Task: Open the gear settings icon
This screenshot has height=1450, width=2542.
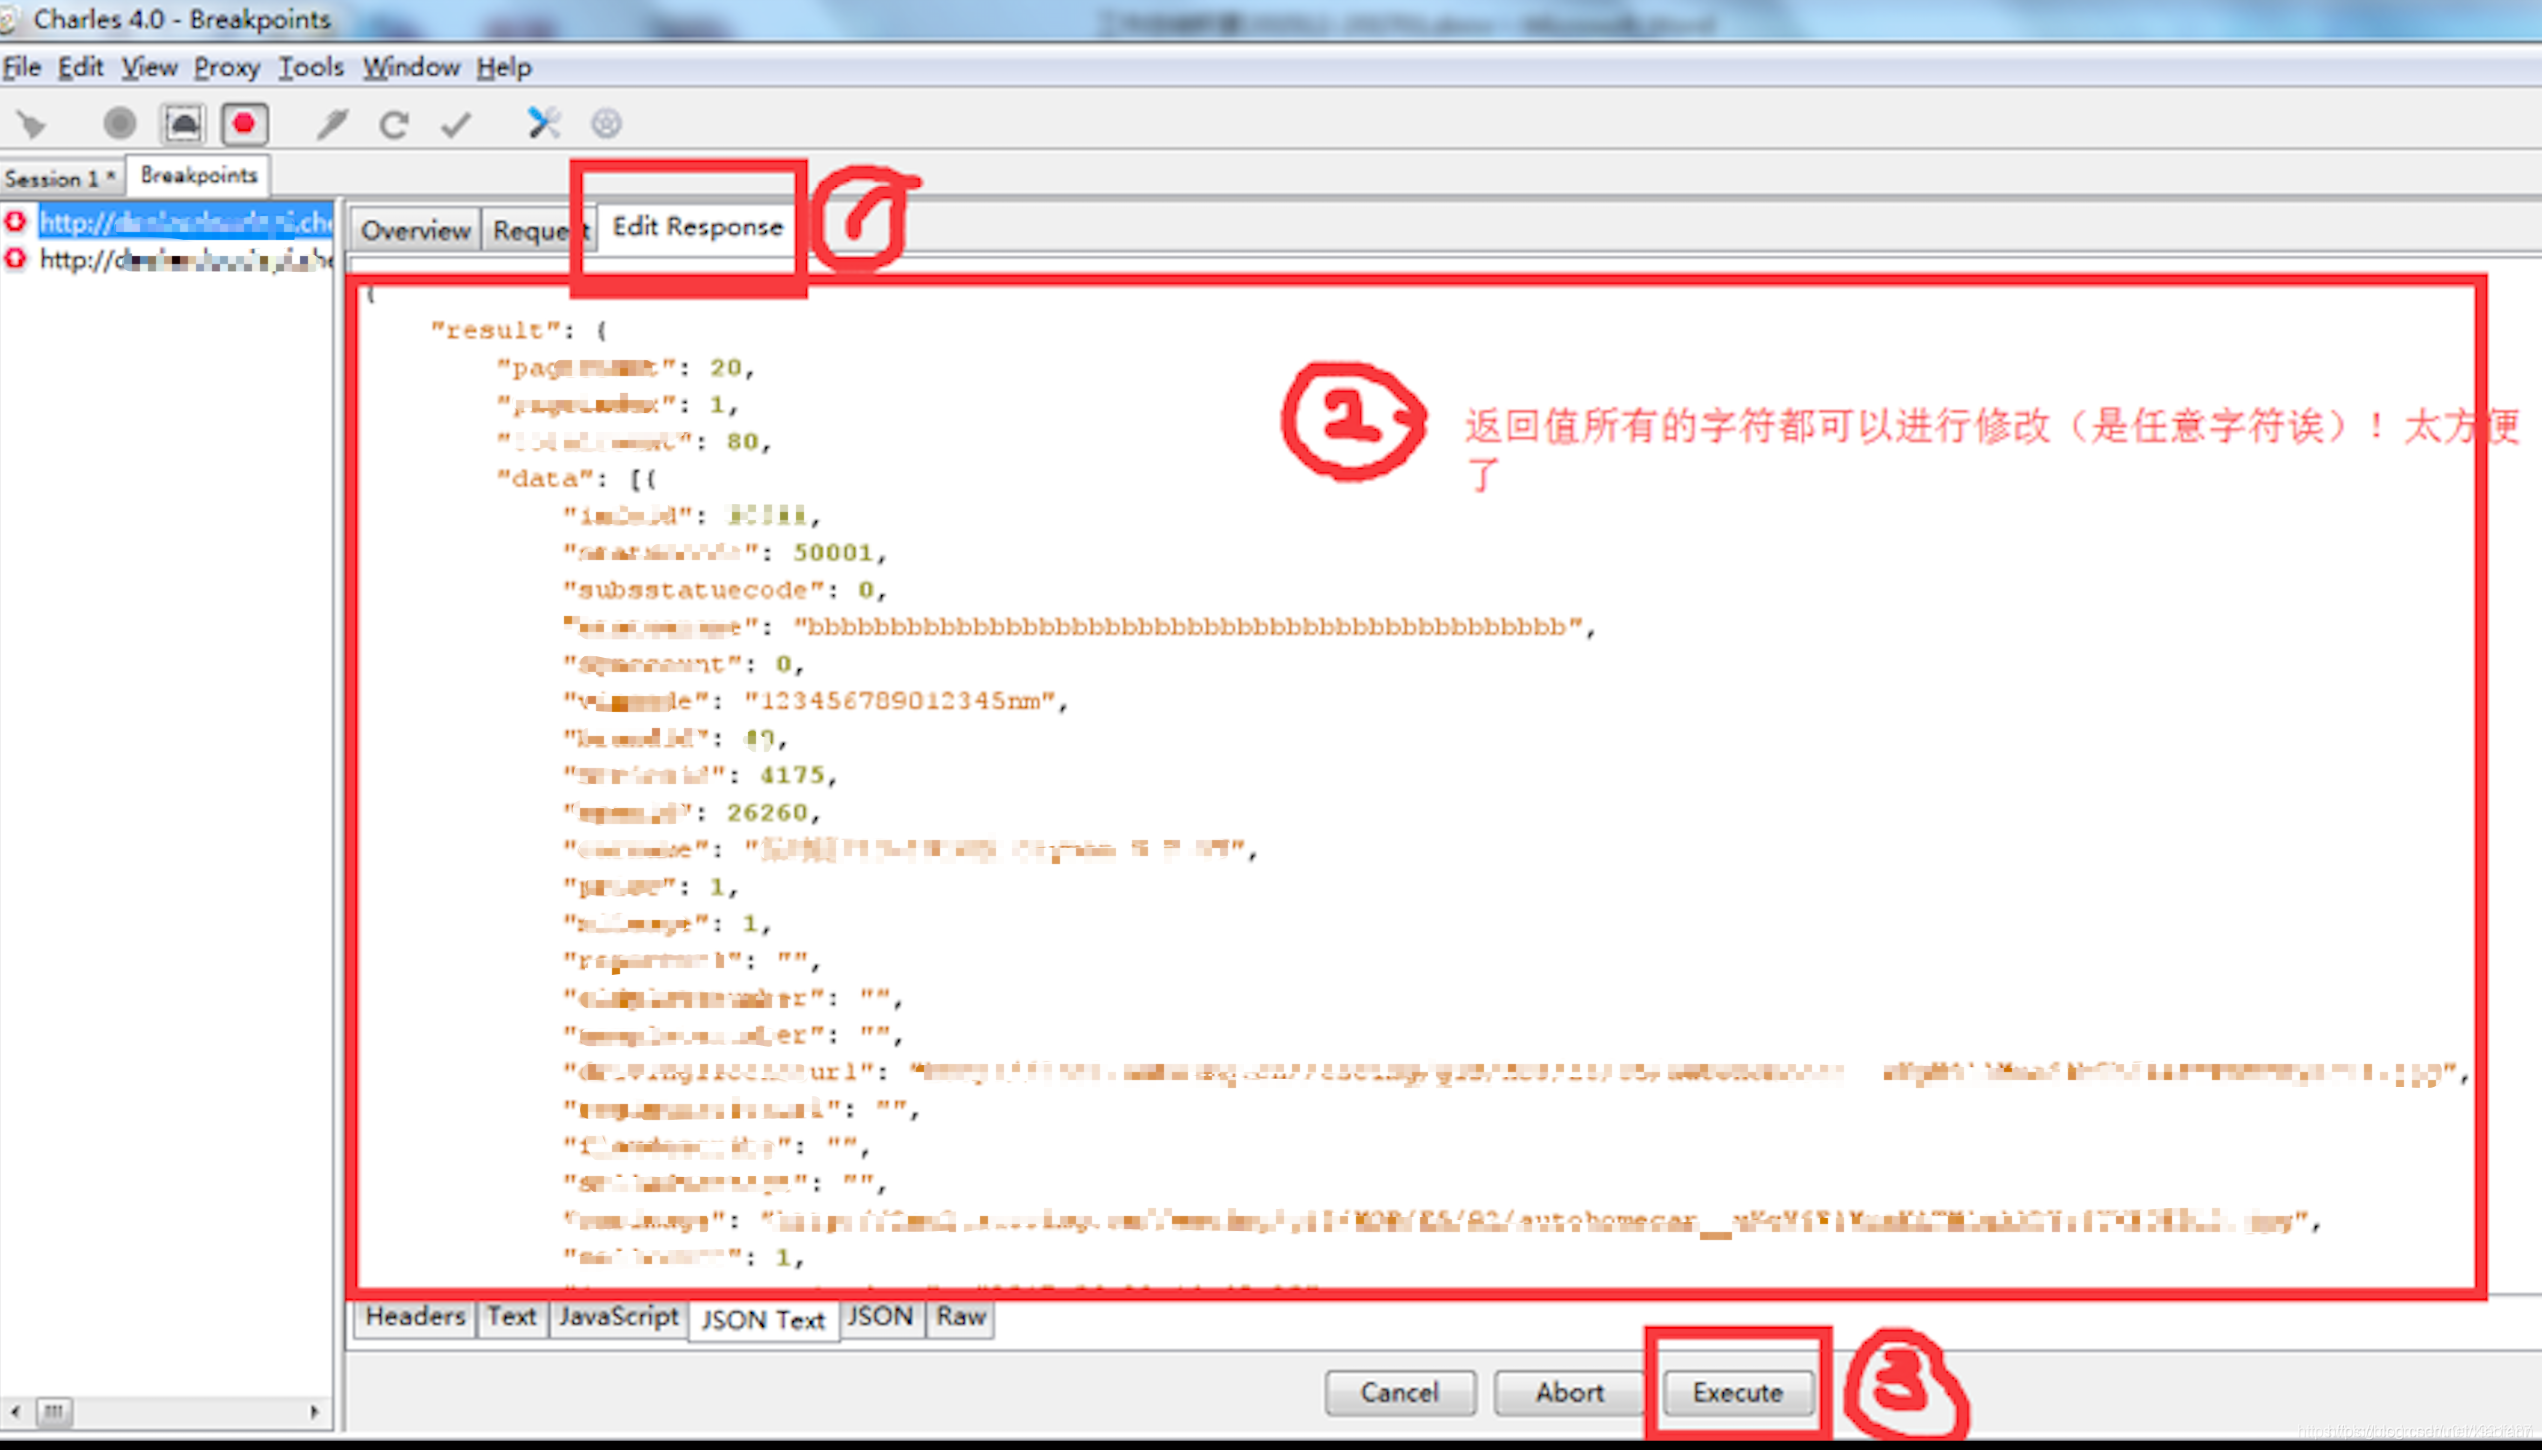Action: [x=606, y=124]
